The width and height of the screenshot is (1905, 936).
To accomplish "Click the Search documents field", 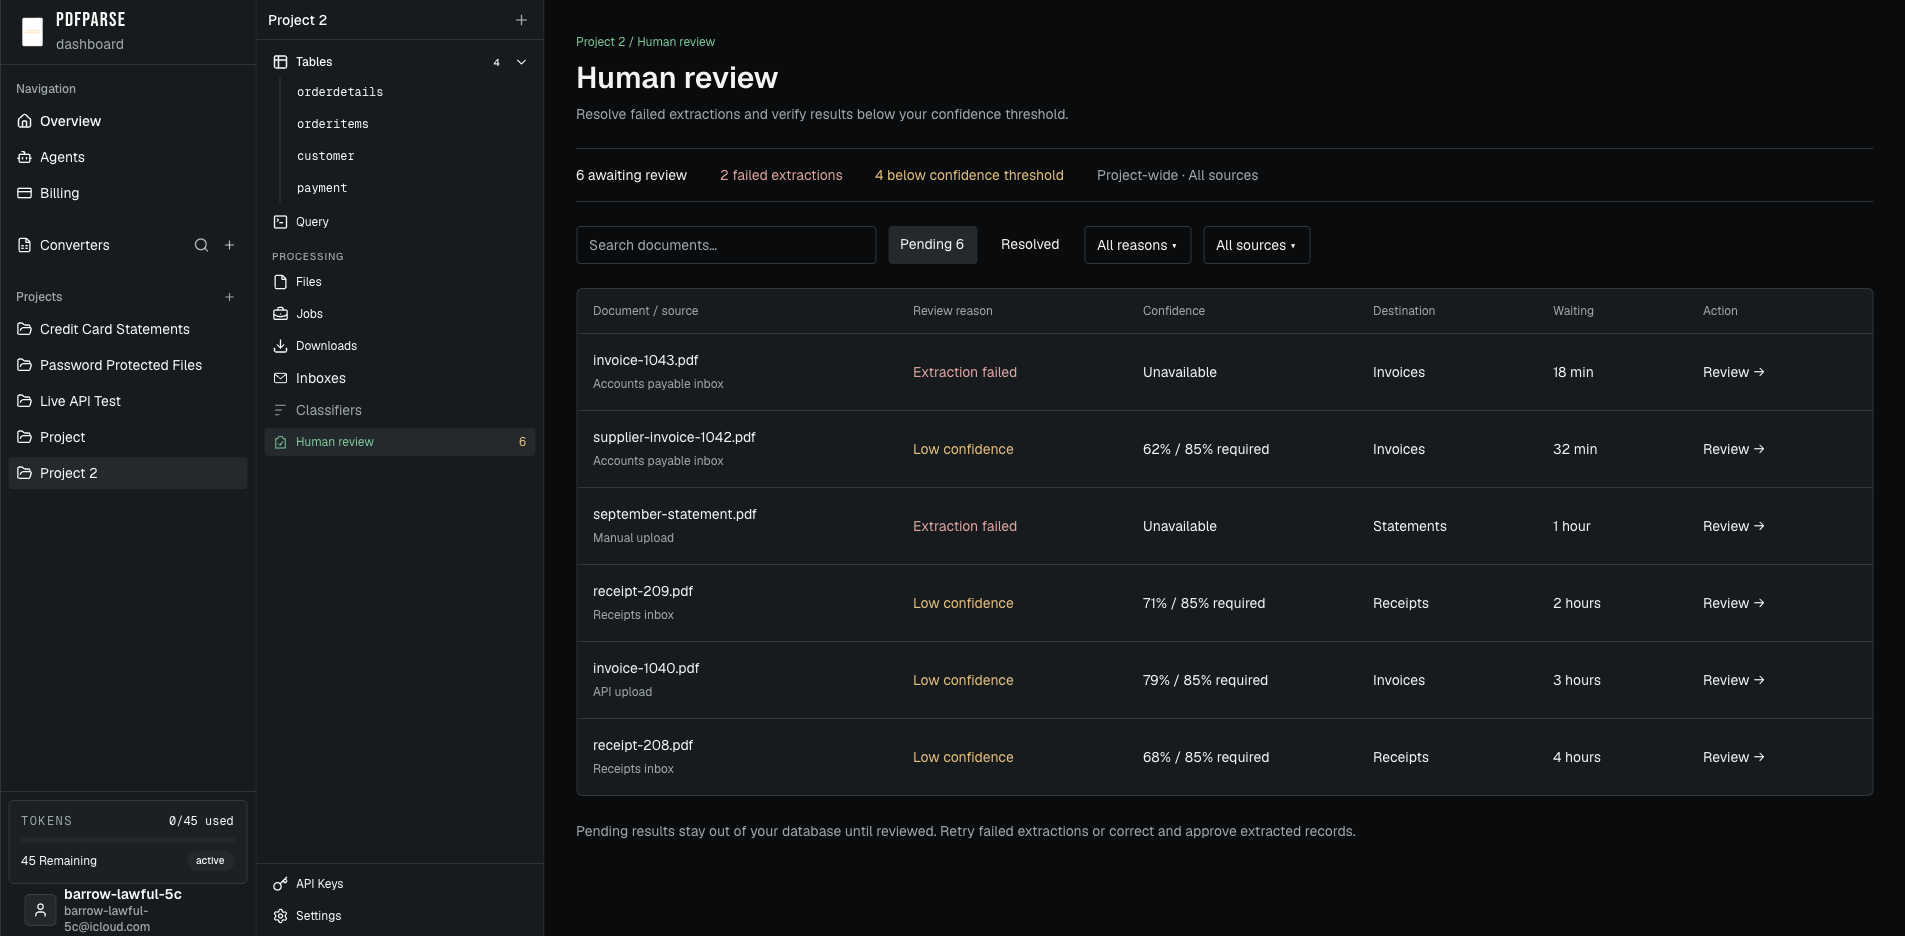I will [726, 245].
